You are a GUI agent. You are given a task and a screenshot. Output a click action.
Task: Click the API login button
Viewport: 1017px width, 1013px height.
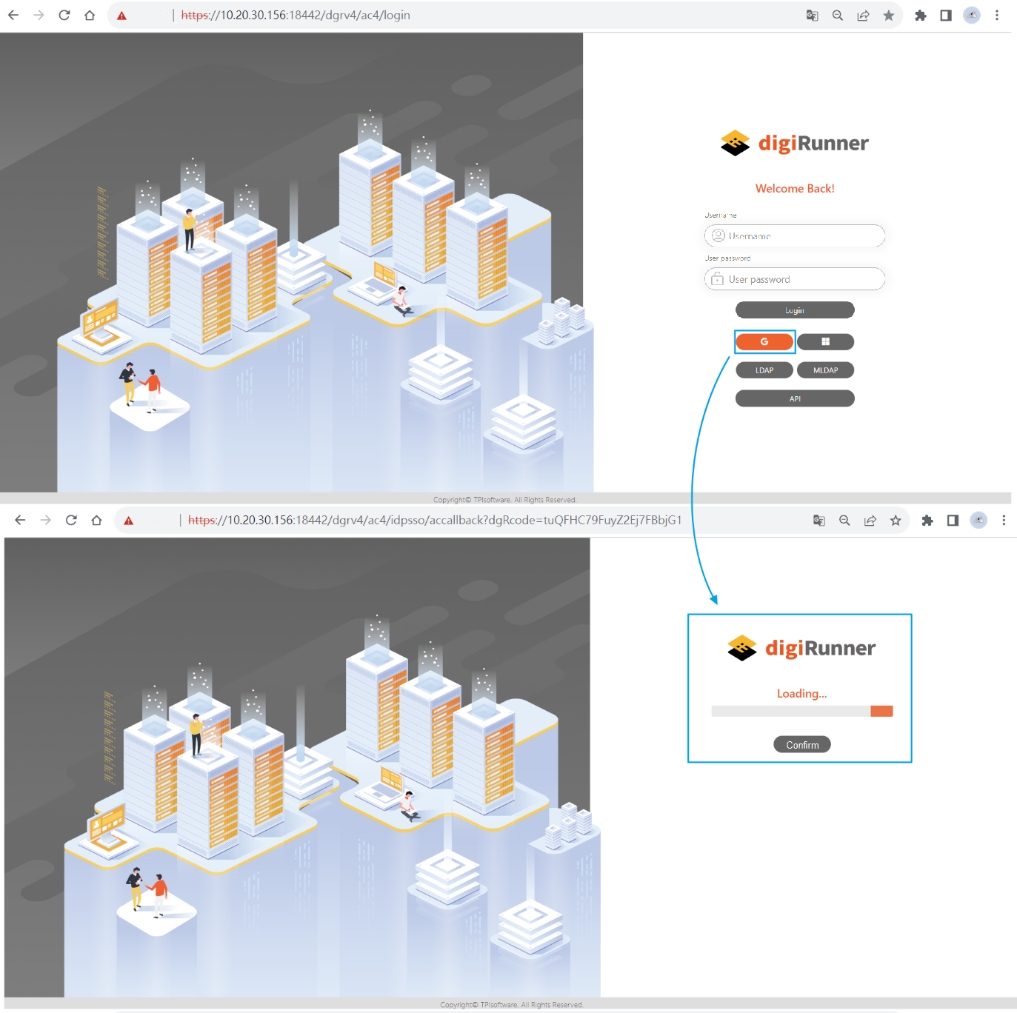pyautogui.click(x=794, y=398)
